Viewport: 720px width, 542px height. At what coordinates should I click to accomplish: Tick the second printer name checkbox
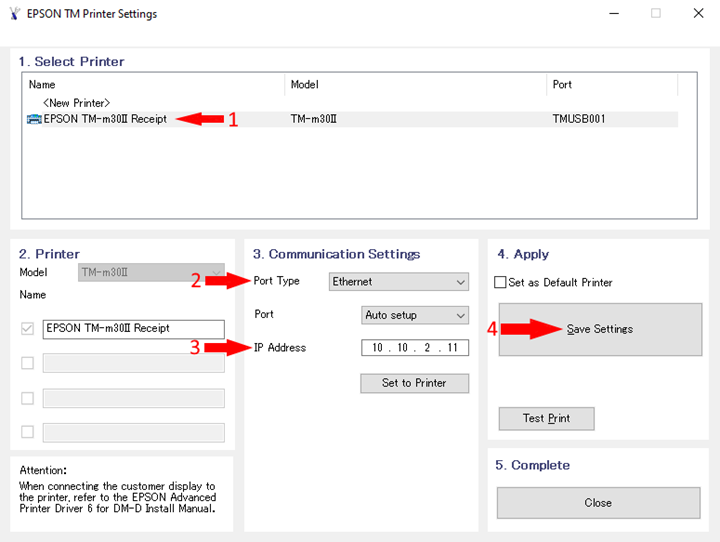coord(27,363)
